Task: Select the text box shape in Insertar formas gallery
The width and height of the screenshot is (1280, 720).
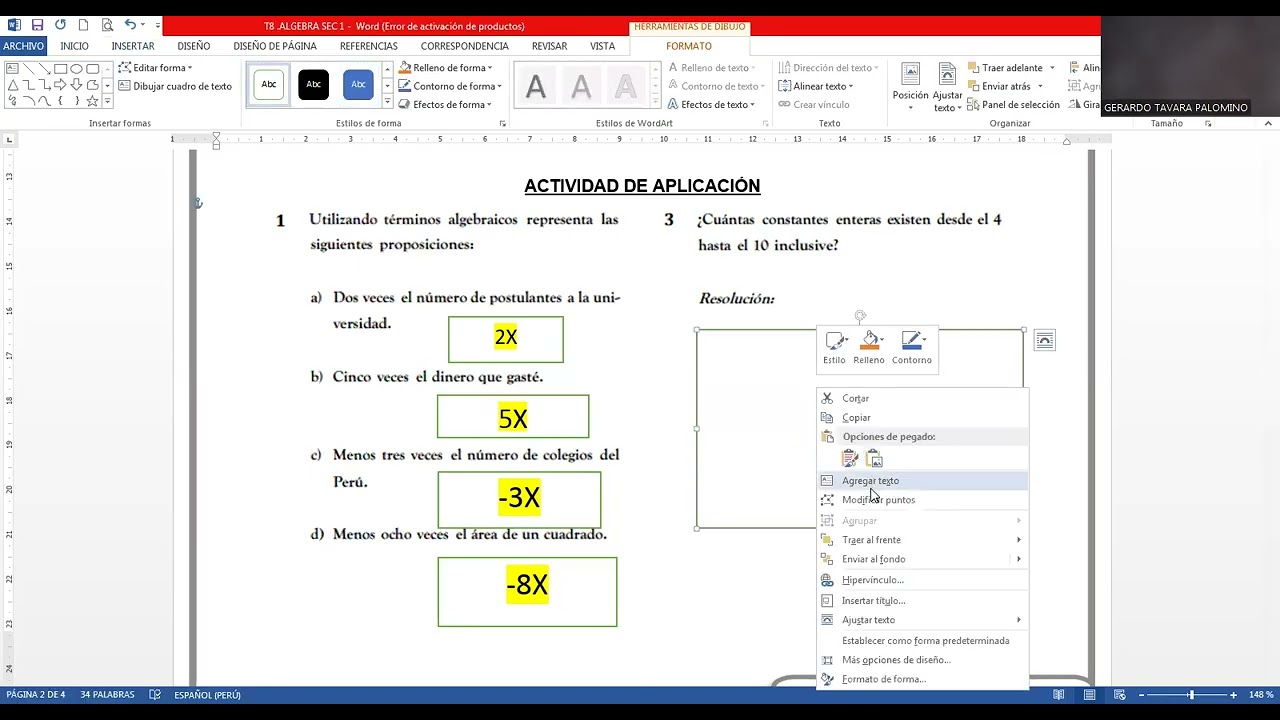Action: pos(12,68)
